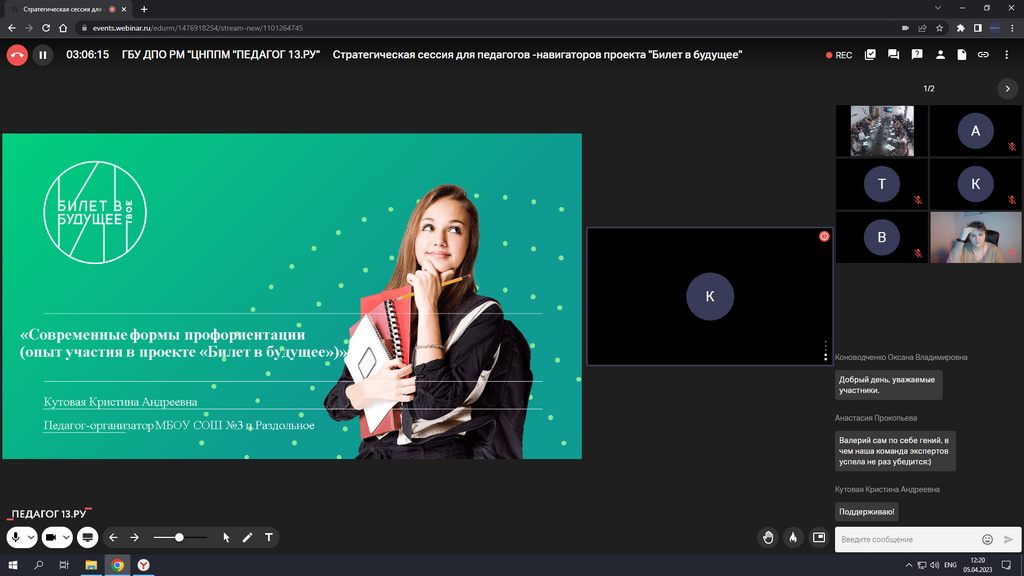
Task: Select participant tile with letter B
Action: pos(882,237)
